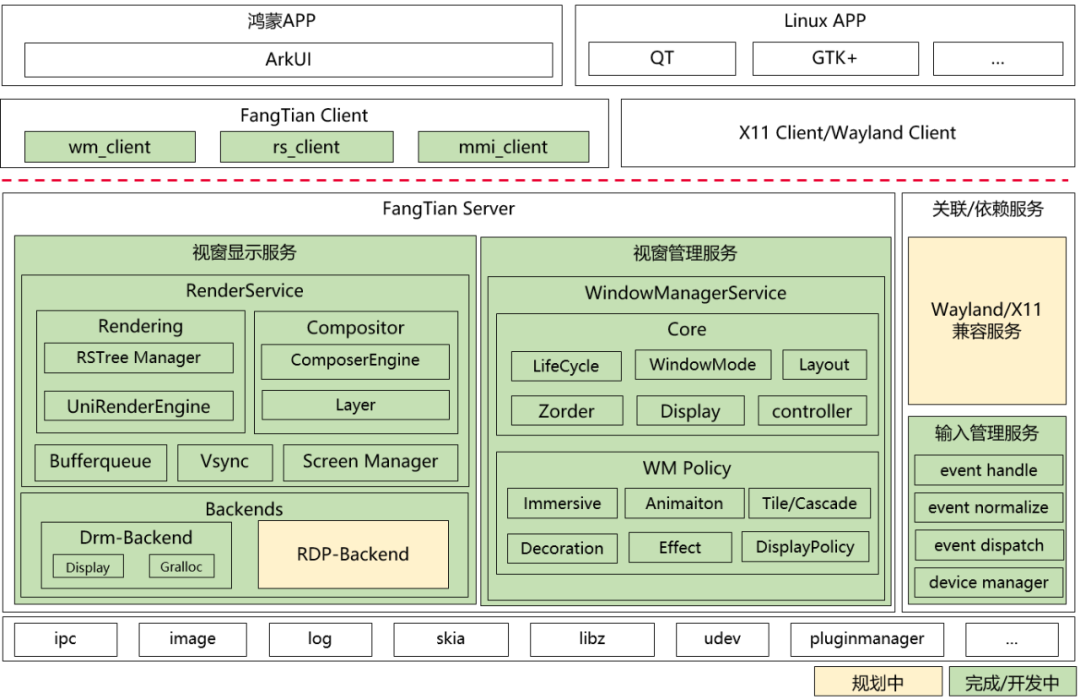Select the event dispatch block
Image resolution: width=1080 pixels, height=699 pixels.
click(x=988, y=545)
